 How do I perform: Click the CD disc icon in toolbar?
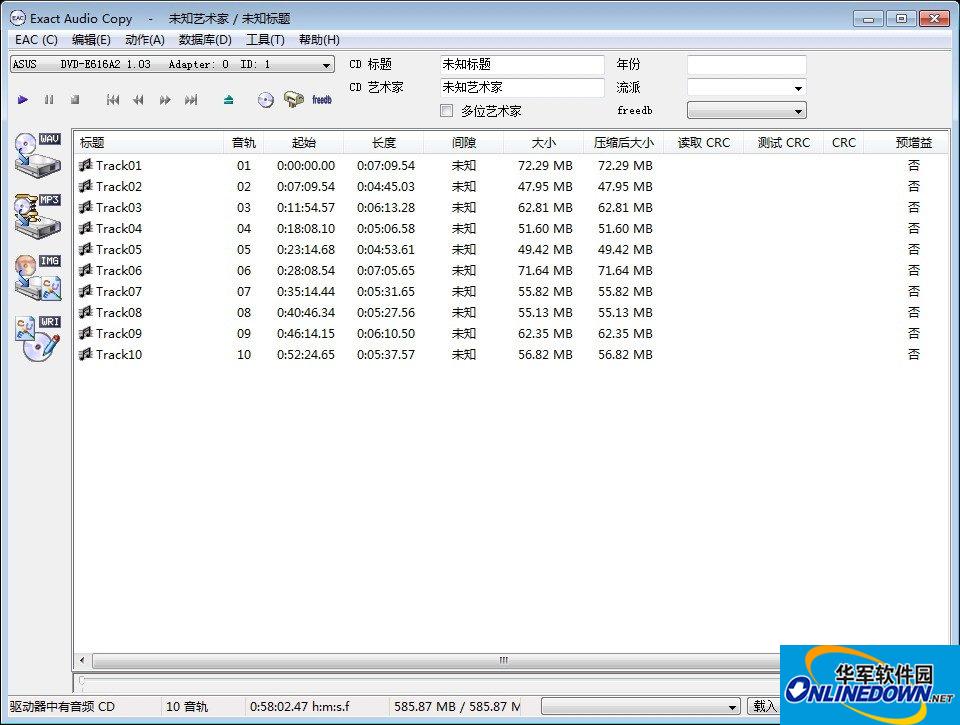266,100
